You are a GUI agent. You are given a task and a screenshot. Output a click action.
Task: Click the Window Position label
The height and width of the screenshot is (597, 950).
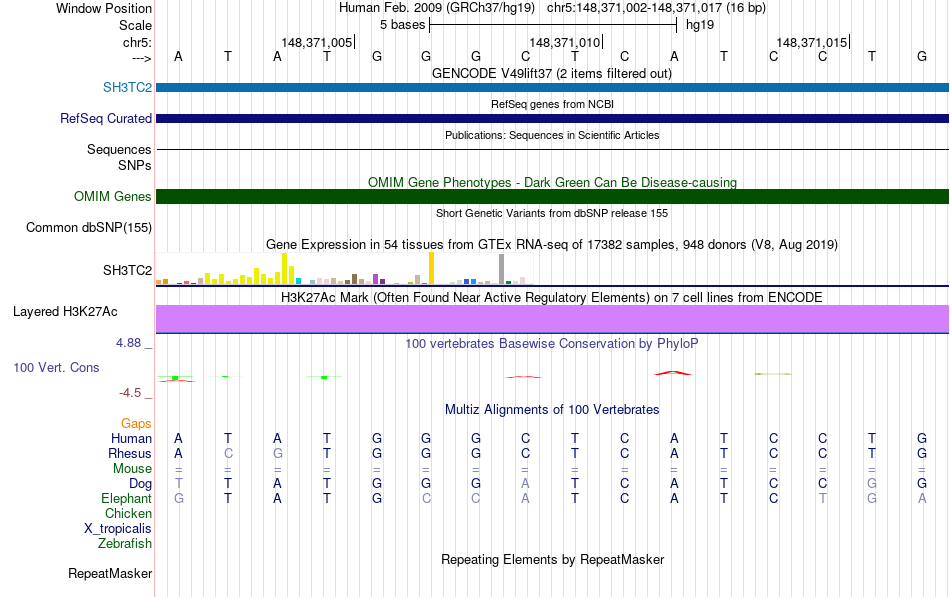pyautogui.click(x=104, y=8)
